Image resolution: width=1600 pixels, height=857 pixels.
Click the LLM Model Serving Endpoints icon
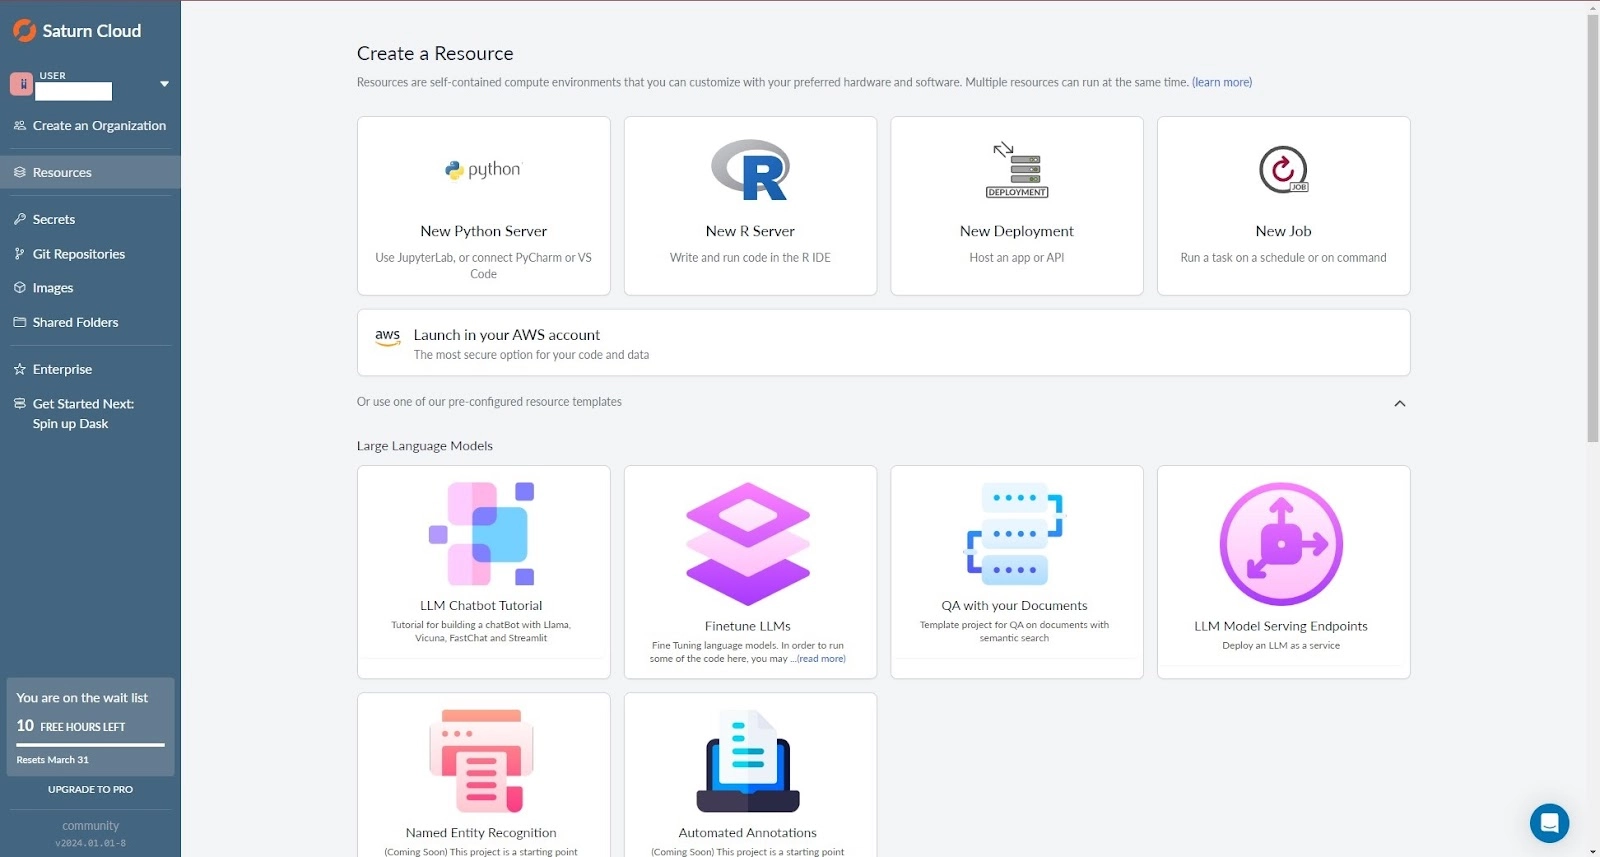tap(1281, 544)
